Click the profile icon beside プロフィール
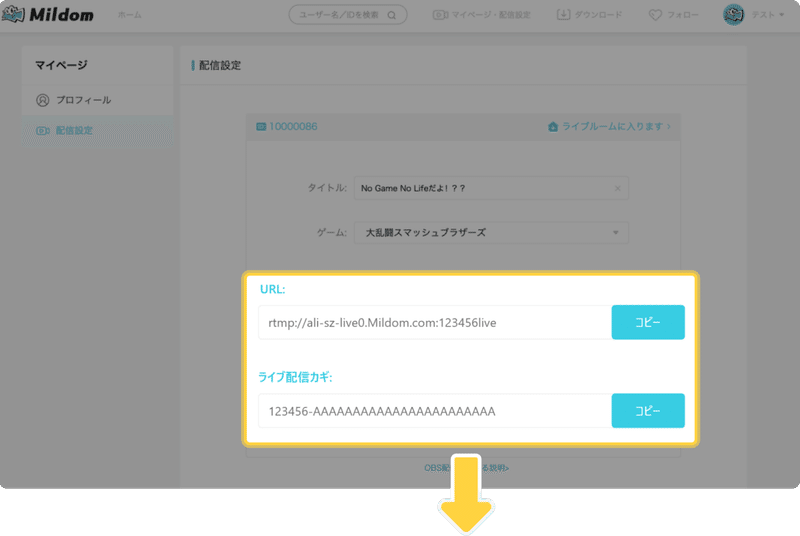 pyautogui.click(x=43, y=100)
